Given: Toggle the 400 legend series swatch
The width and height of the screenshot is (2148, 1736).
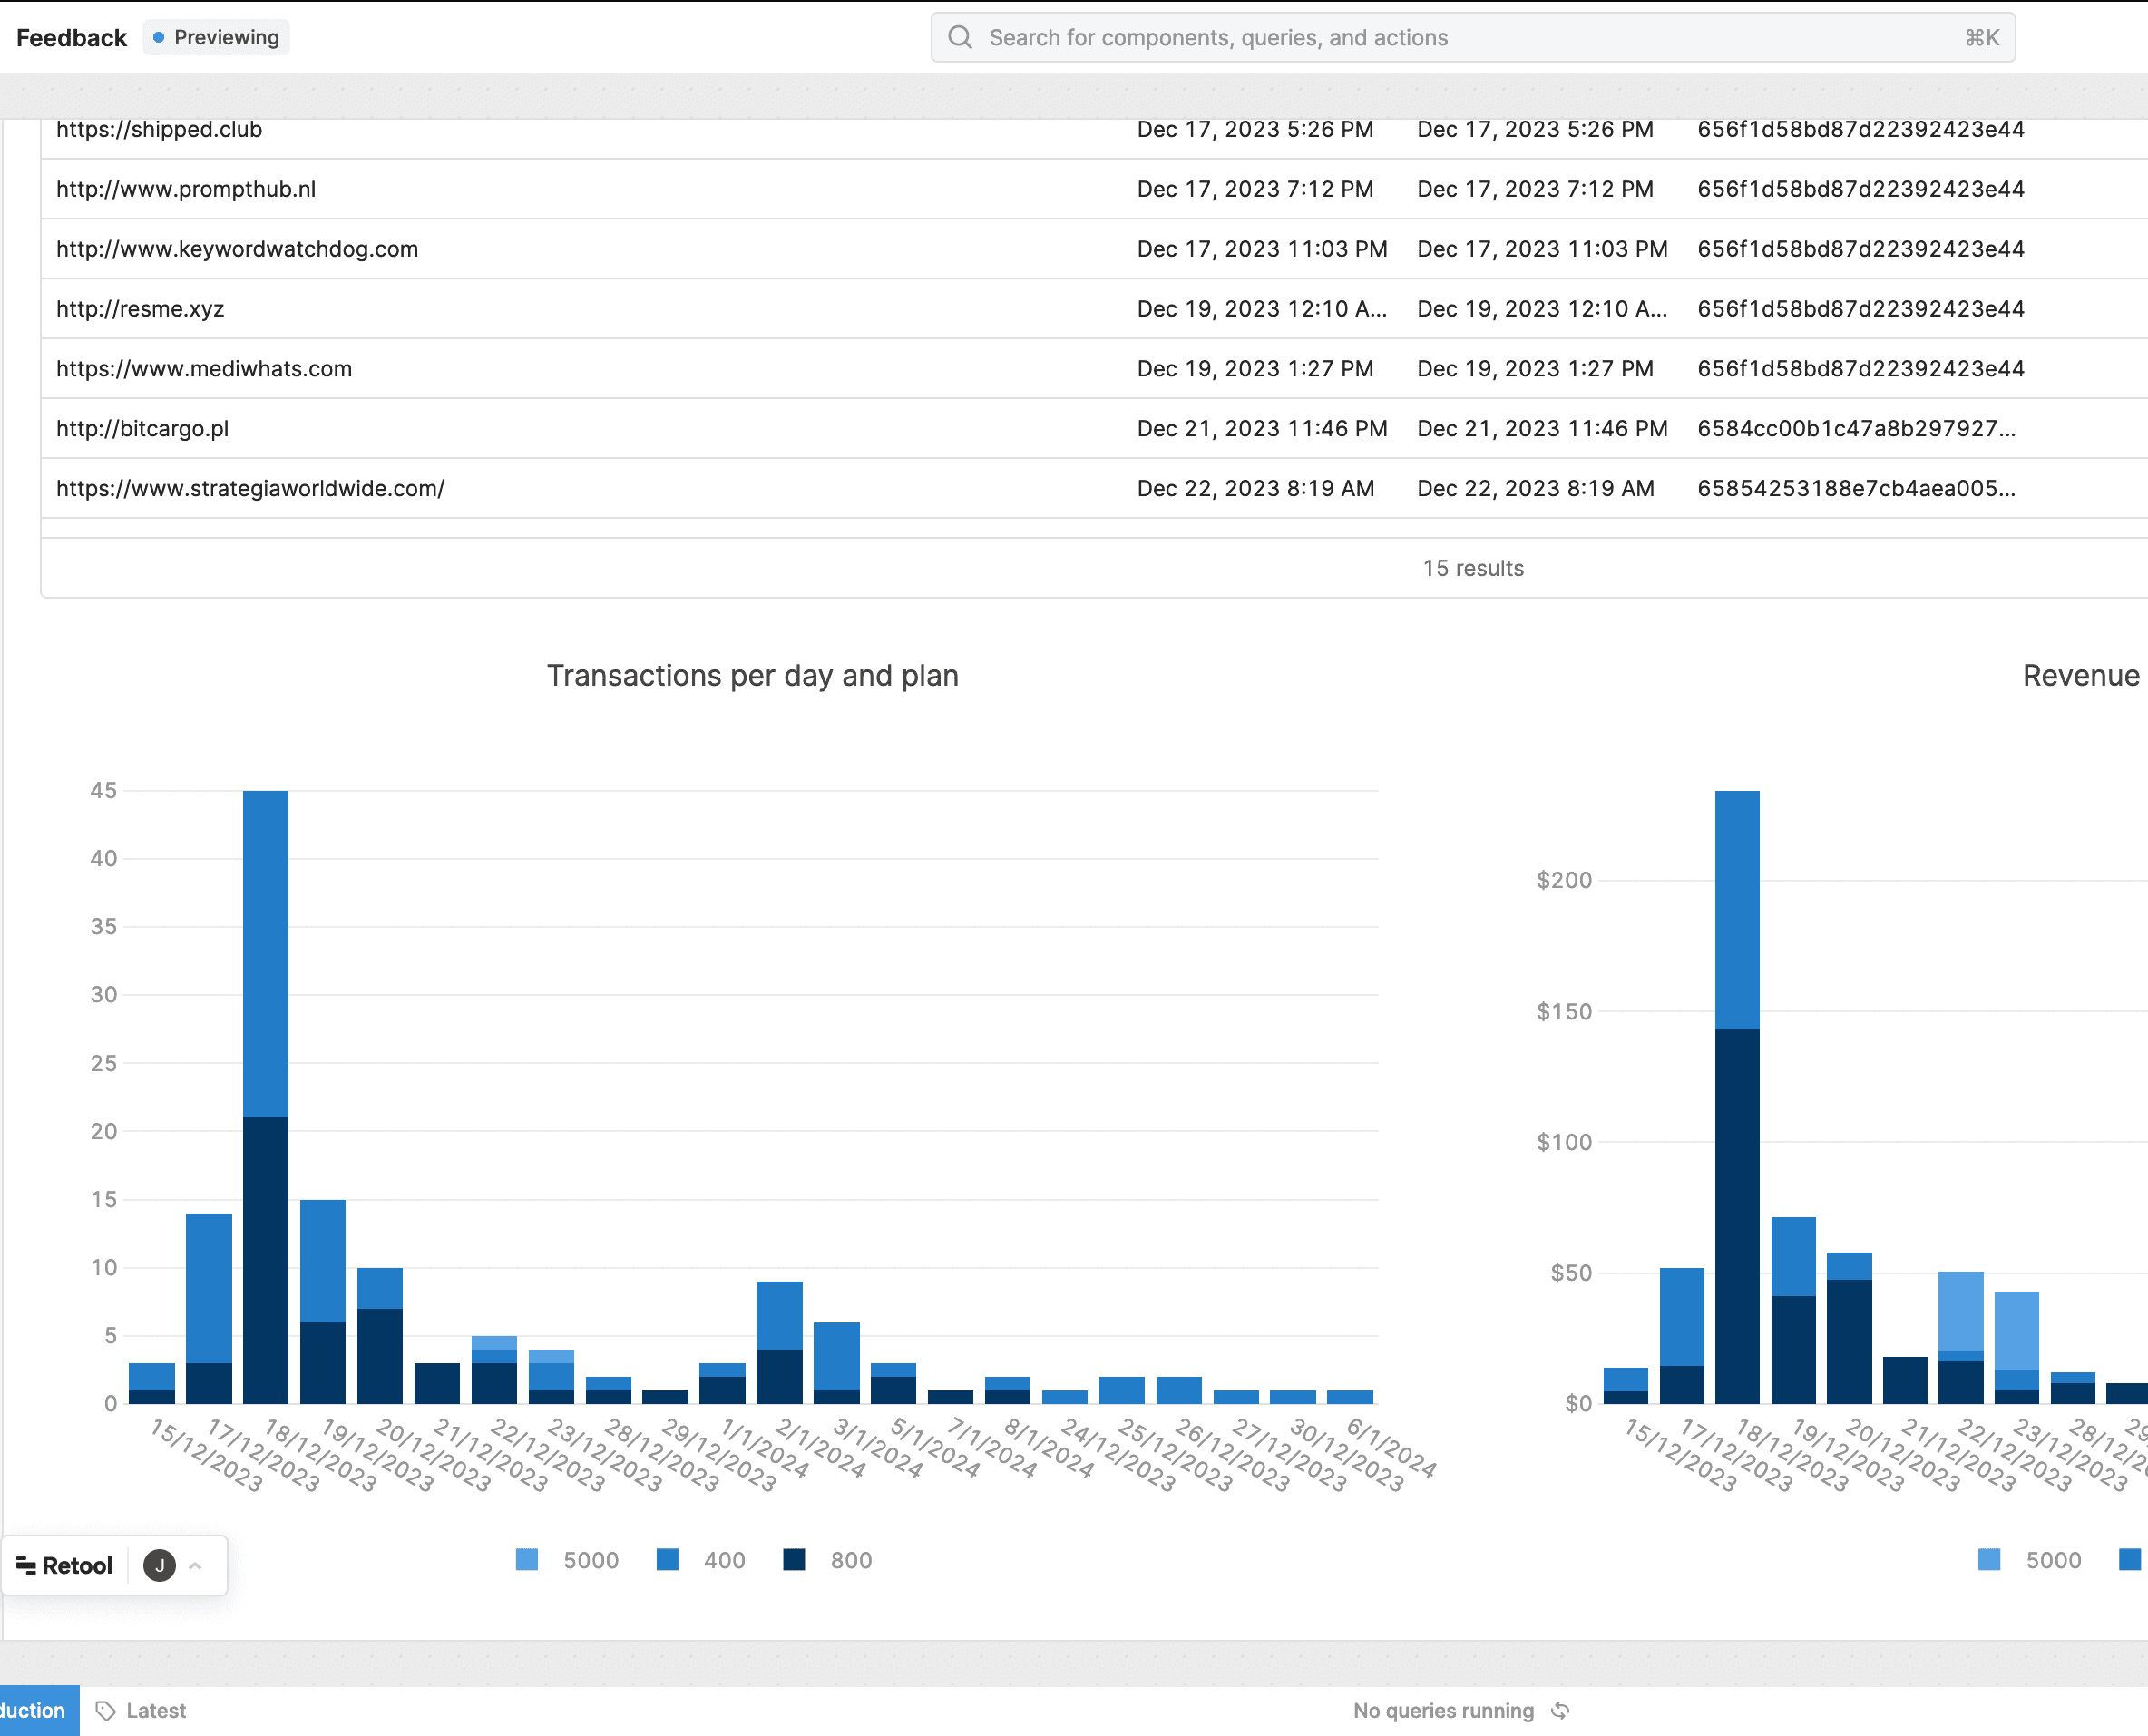Looking at the screenshot, I should (667, 1560).
